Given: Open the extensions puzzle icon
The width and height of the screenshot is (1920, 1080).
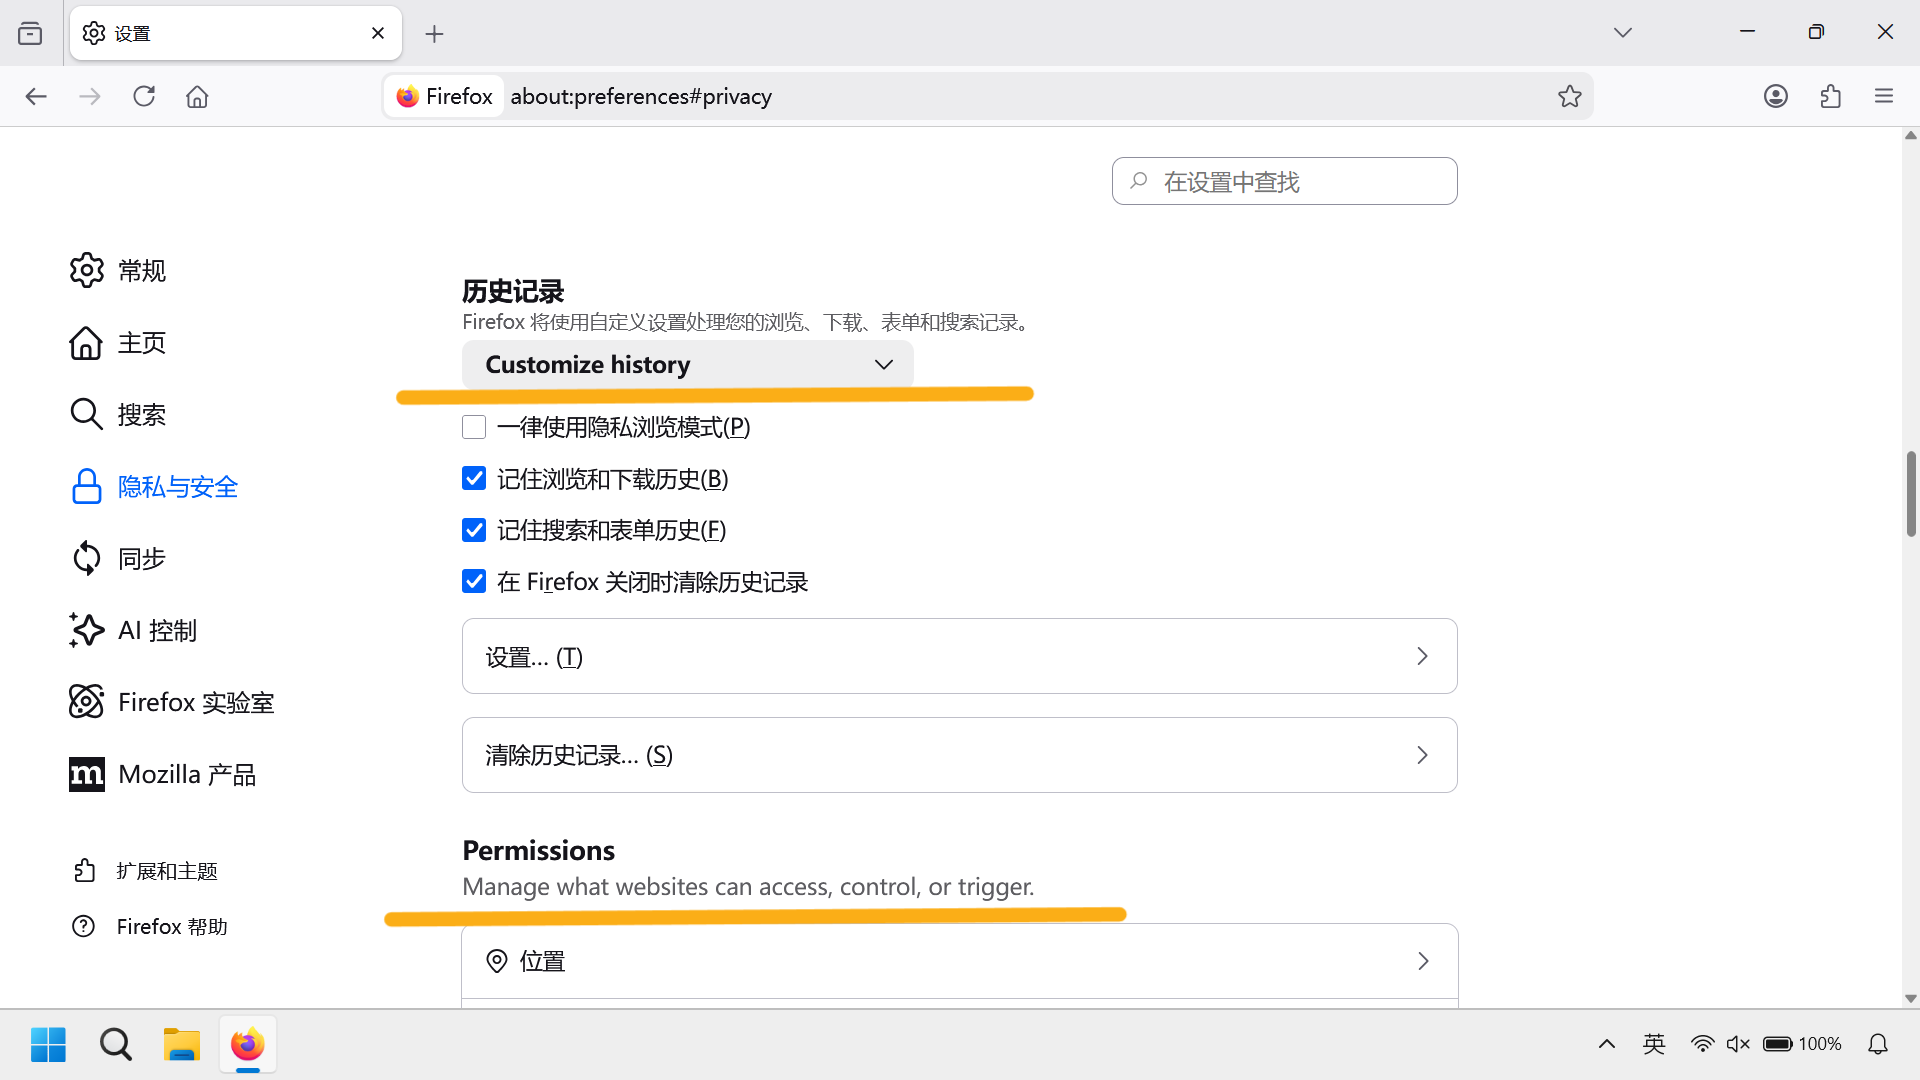Looking at the screenshot, I should coord(1830,96).
